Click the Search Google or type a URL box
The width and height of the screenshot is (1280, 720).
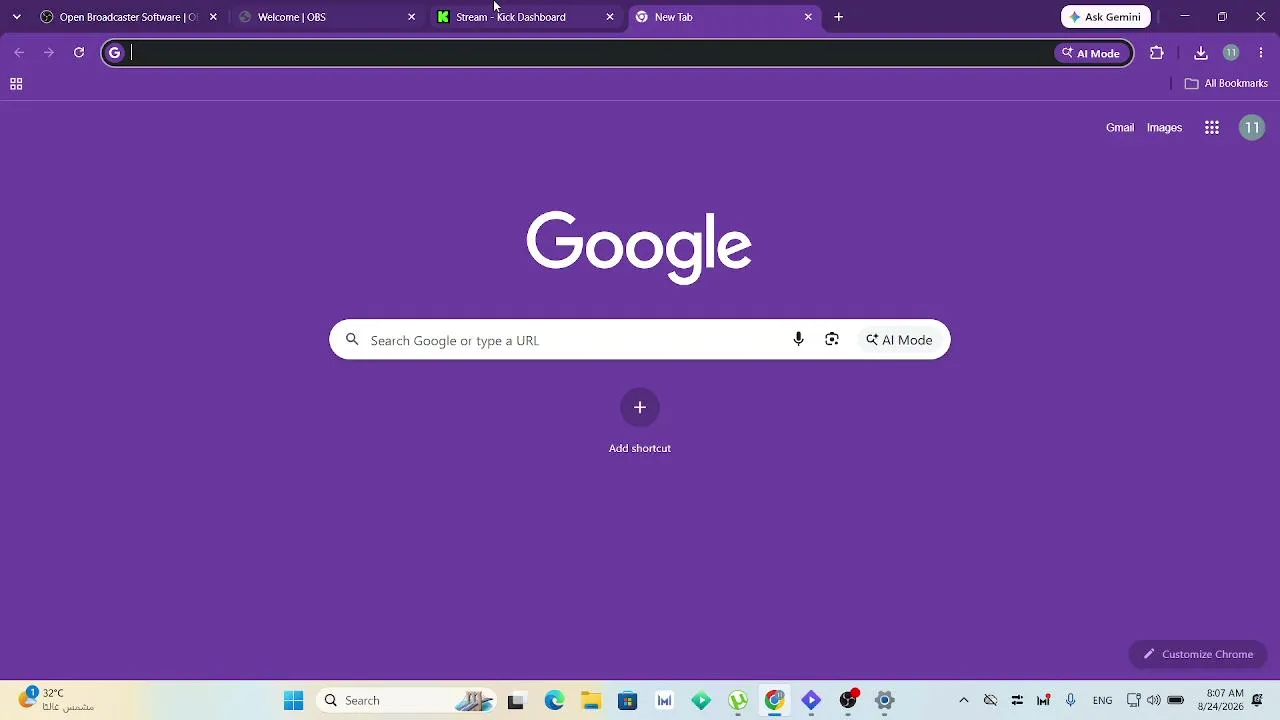[x=640, y=340]
